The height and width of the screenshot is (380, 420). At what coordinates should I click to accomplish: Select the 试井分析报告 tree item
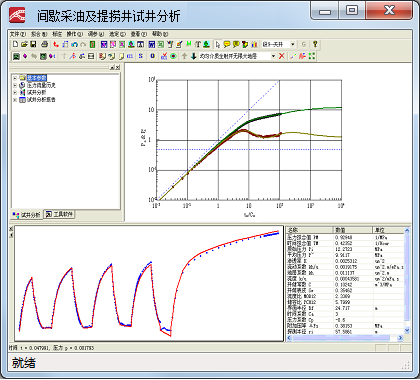click(41, 100)
